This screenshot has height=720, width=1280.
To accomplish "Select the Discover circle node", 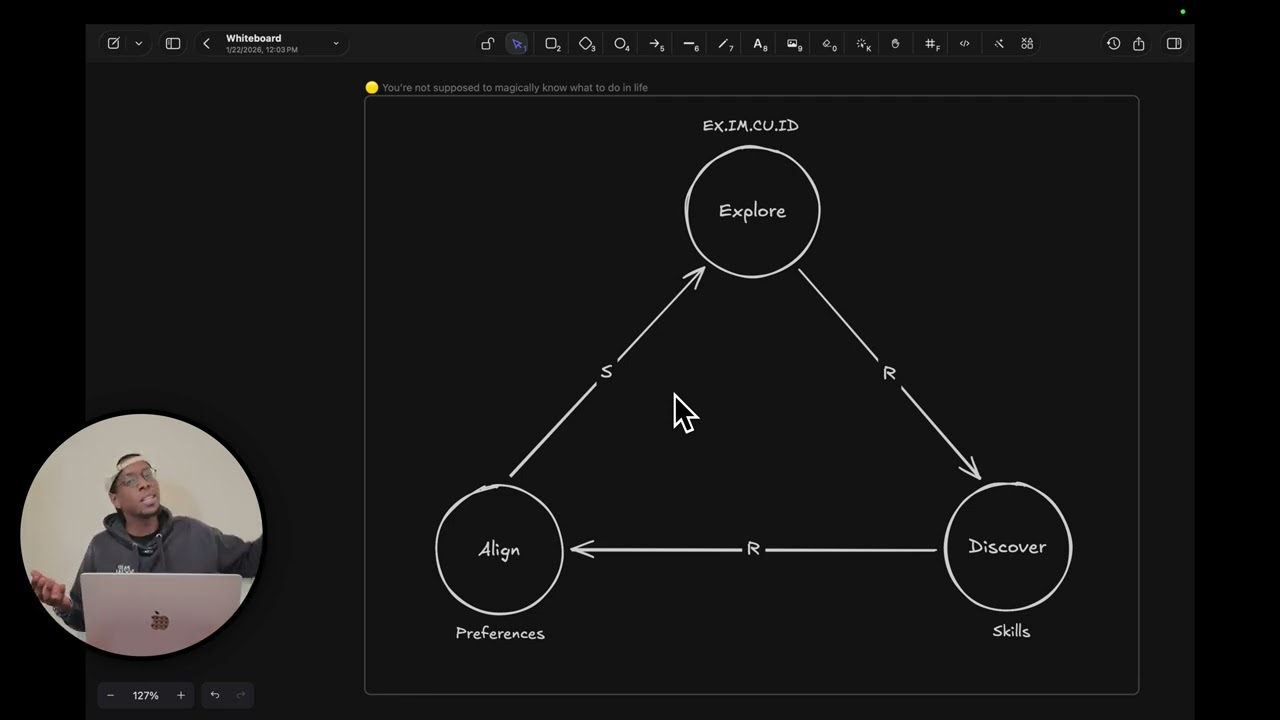I will point(1008,547).
